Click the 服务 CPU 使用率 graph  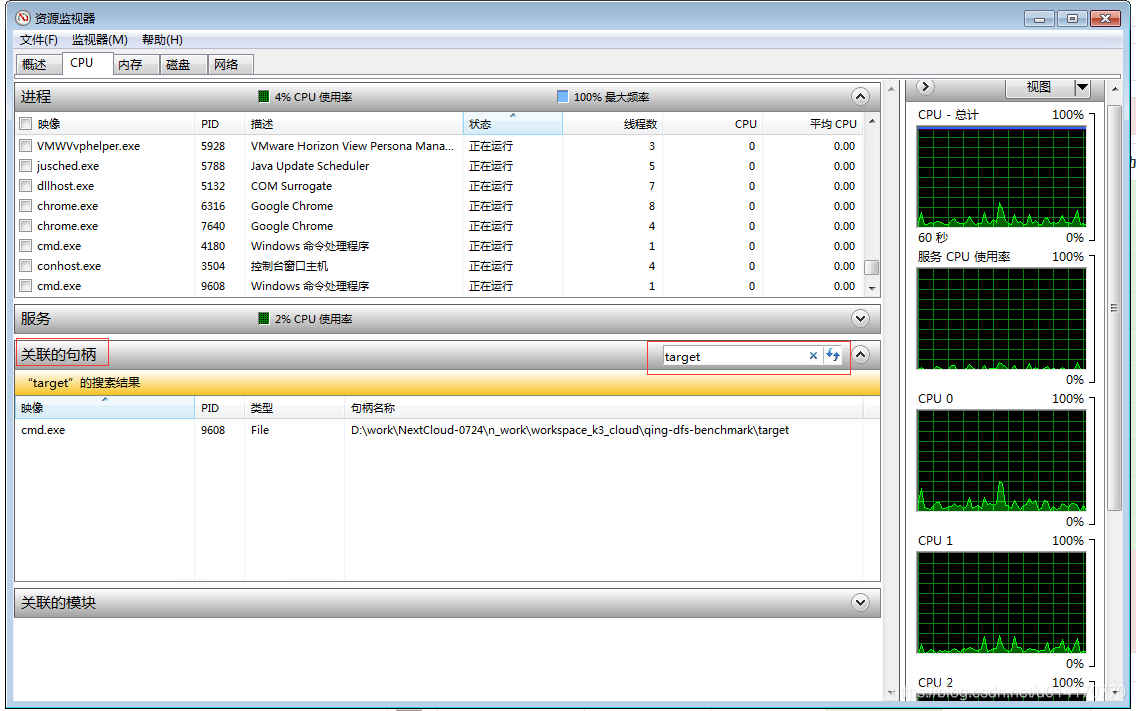[x=1001, y=318]
